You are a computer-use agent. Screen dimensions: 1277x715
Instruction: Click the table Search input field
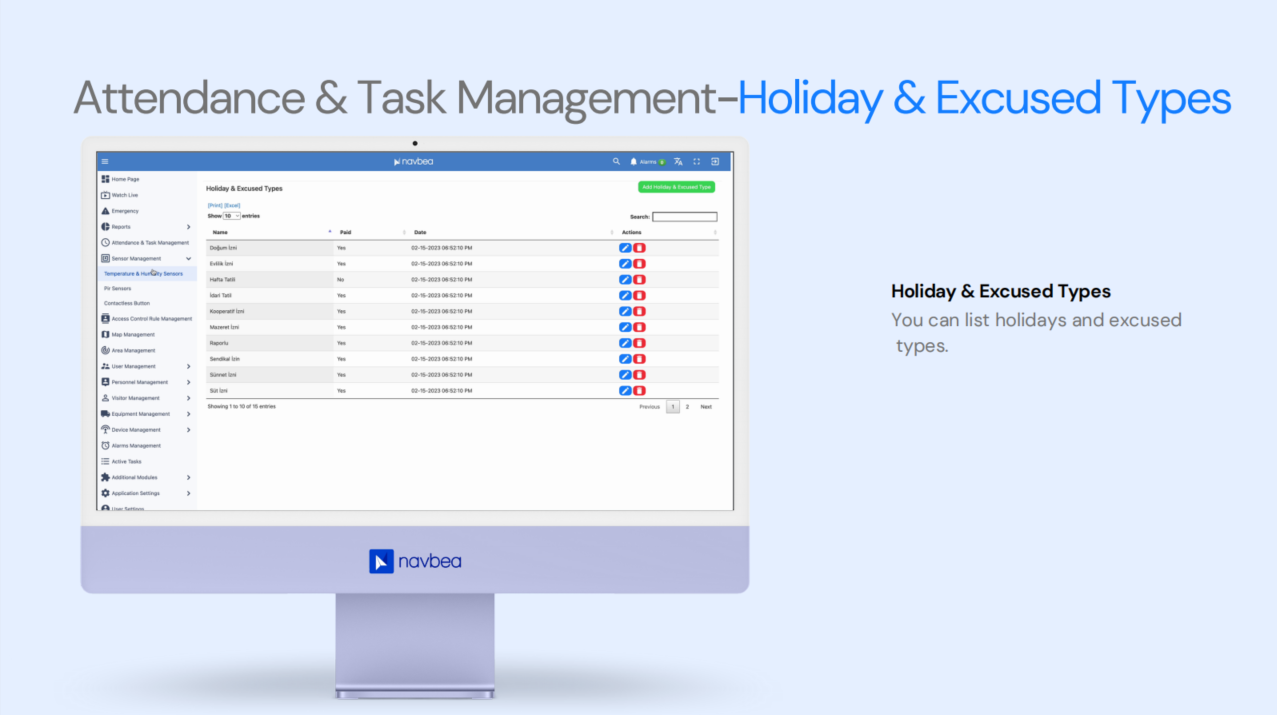coord(684,217)
